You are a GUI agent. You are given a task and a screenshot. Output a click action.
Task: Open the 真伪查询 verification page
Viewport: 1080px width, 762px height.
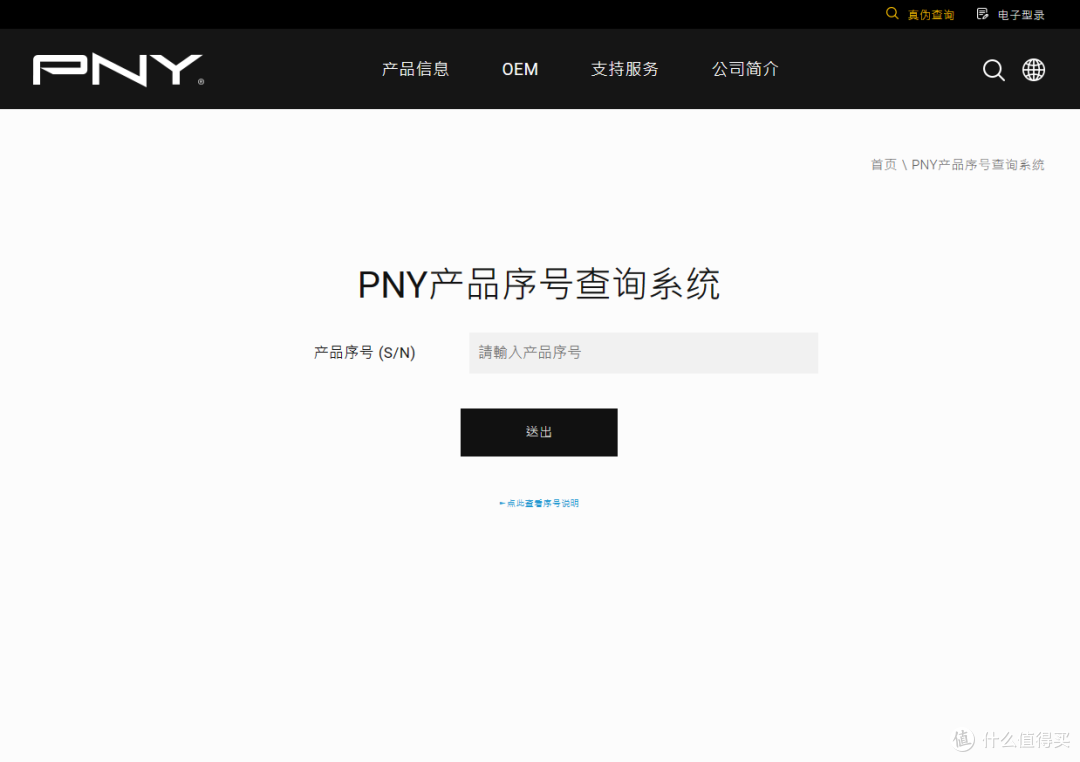click(929, 14)
